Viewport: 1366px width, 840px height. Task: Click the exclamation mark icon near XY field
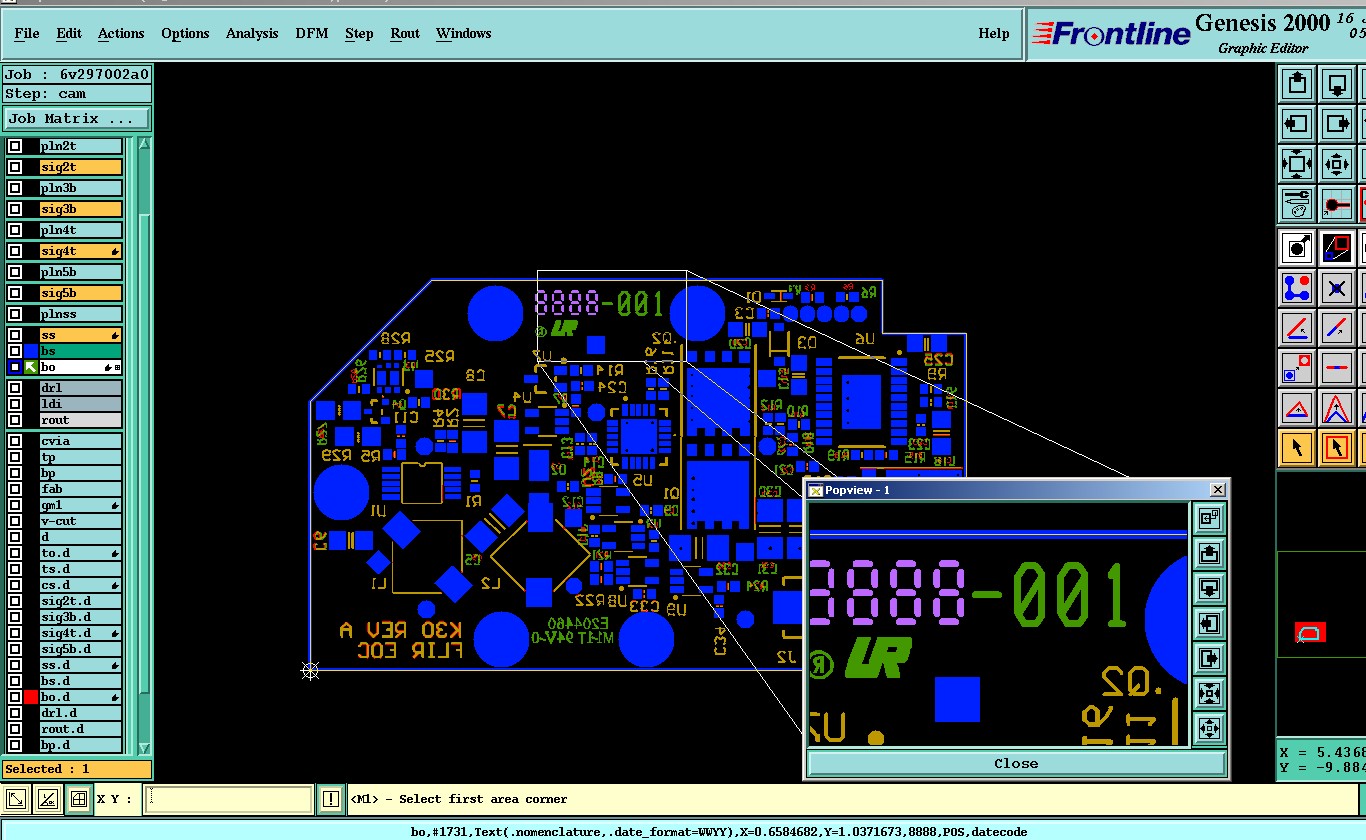coord(331,799)
